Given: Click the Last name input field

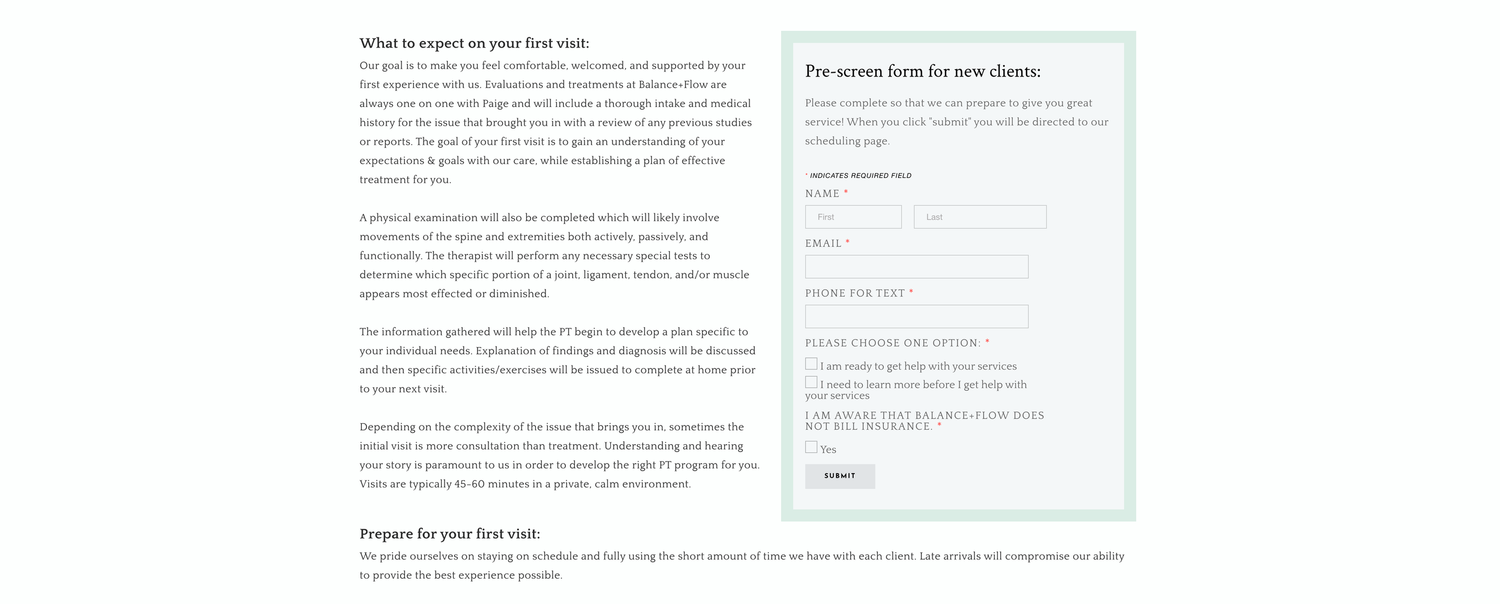Looking at the screenshot, I should click(x=980, y=217).
